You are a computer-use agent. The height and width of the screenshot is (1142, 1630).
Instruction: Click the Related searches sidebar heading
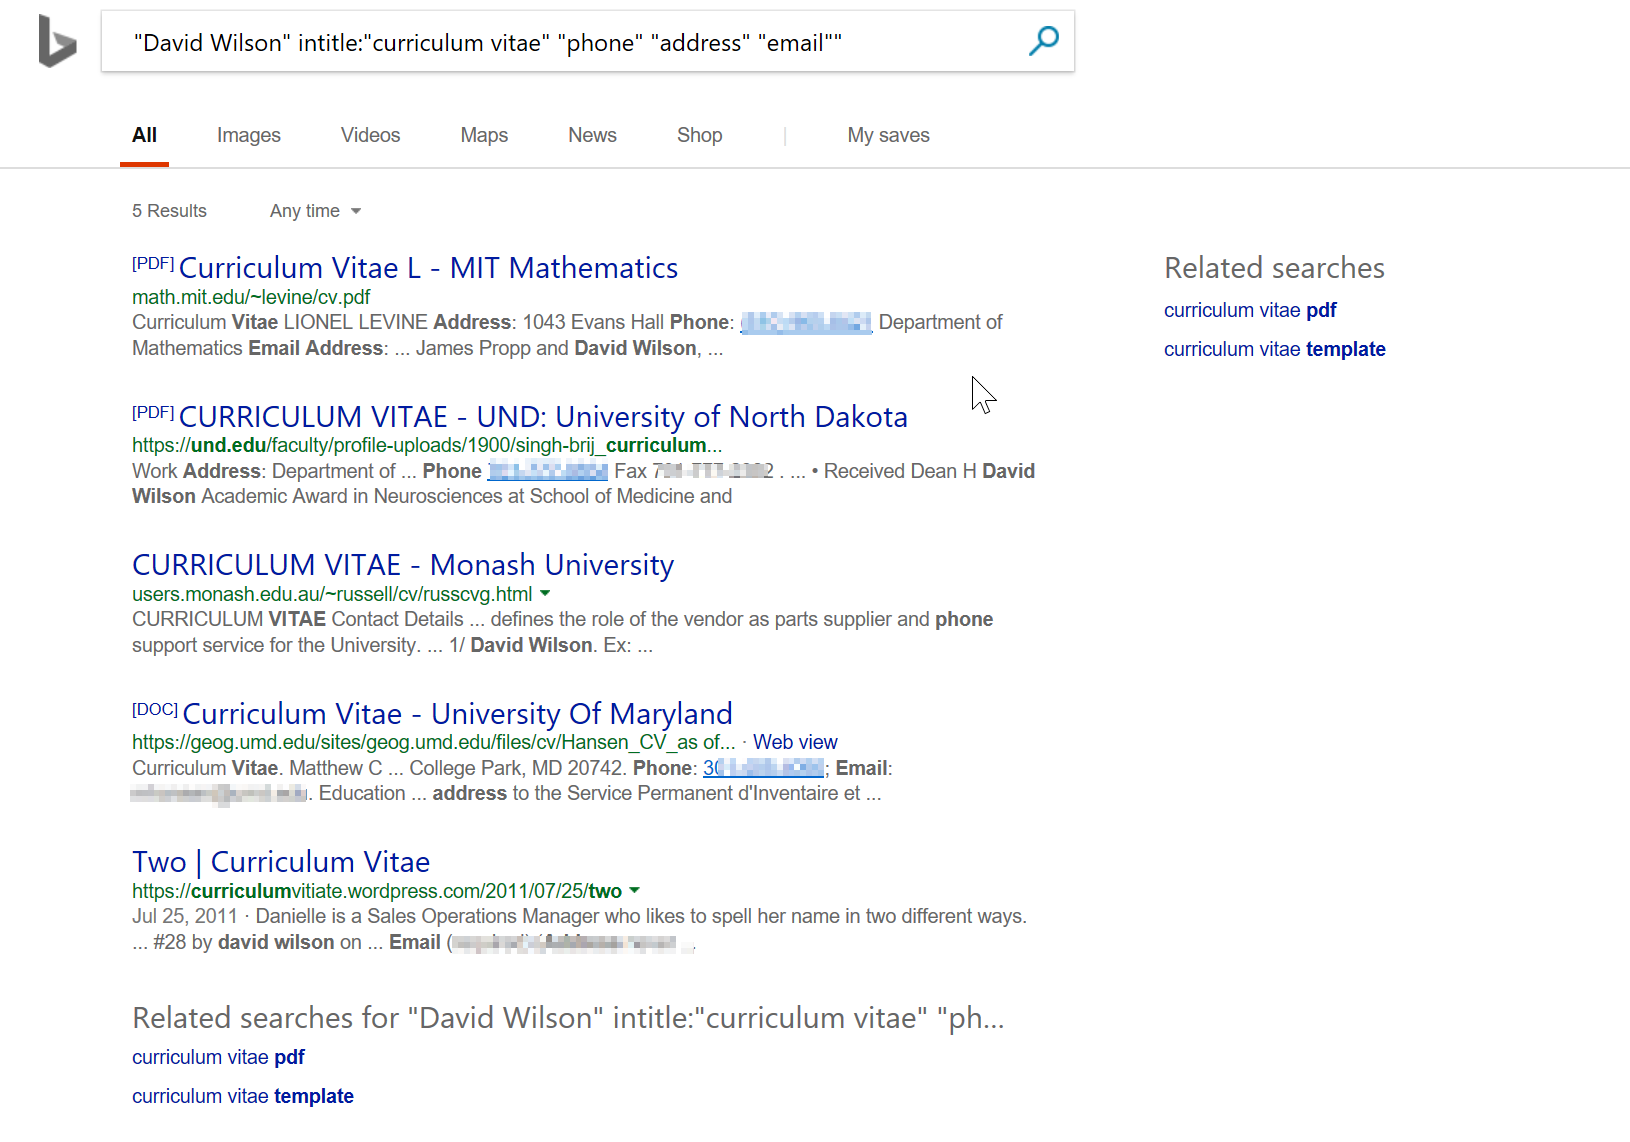pos(1274,268)
